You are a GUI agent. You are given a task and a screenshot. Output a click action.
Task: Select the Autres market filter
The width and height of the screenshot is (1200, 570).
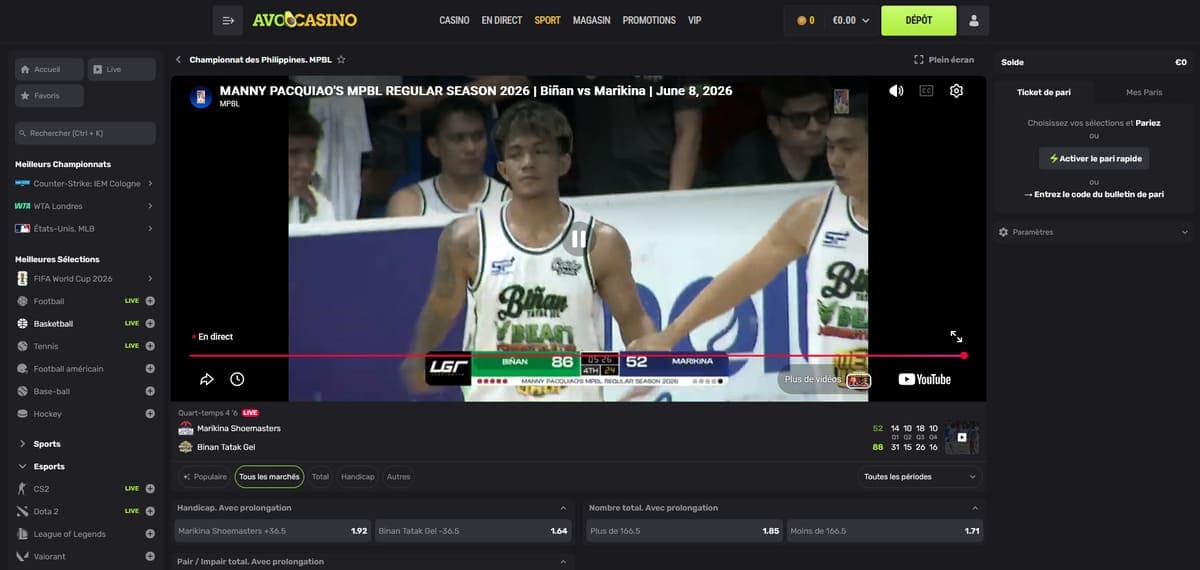click(x=398, y=477)
